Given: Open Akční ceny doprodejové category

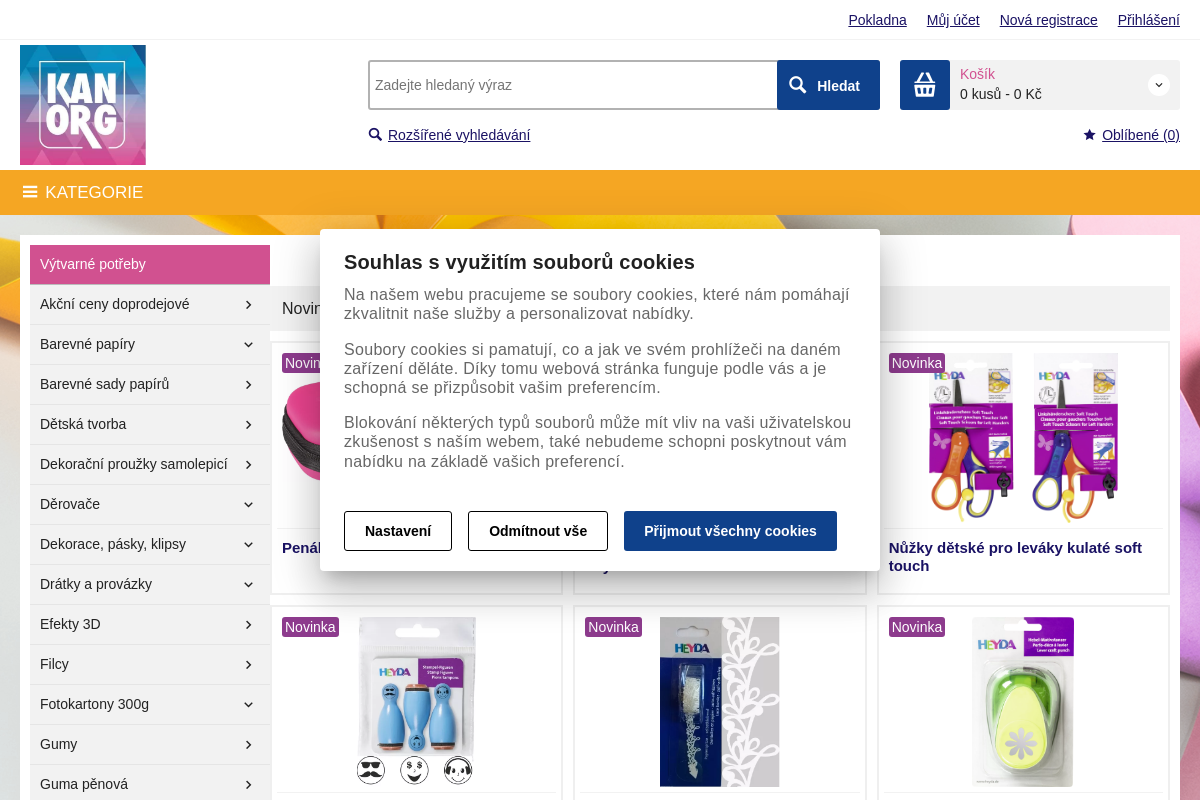Looking at the screenshot, I should pos(150,304).
